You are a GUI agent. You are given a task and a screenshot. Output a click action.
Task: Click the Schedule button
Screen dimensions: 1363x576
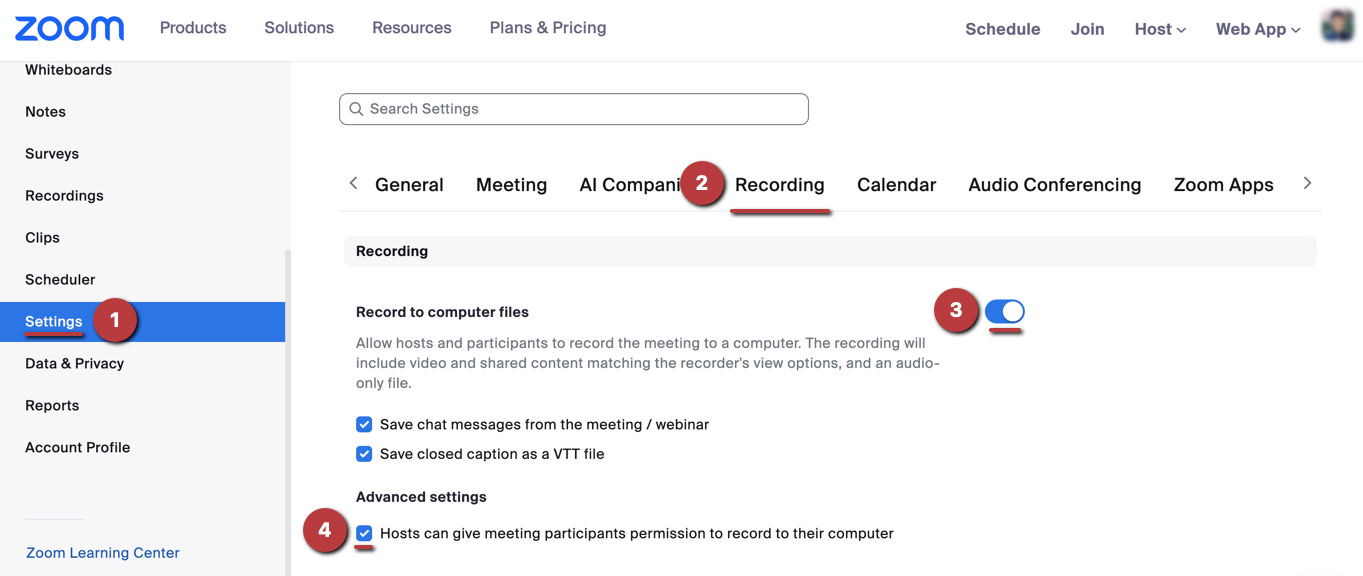point(1002,29)
